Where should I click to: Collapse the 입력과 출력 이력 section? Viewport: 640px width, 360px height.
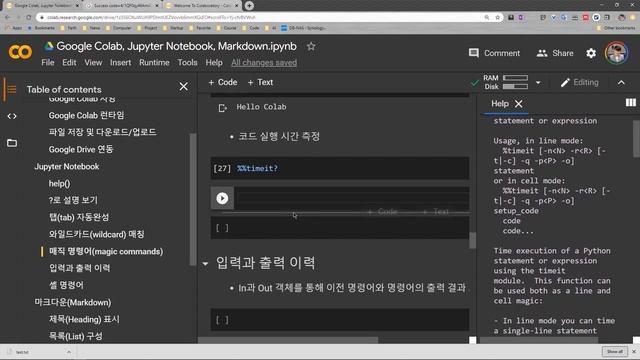205,264
